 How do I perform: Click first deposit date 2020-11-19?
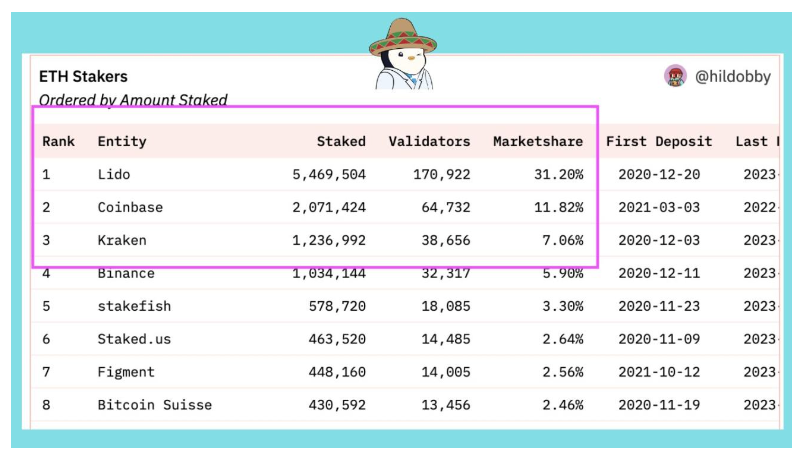(x=659, y=405)
